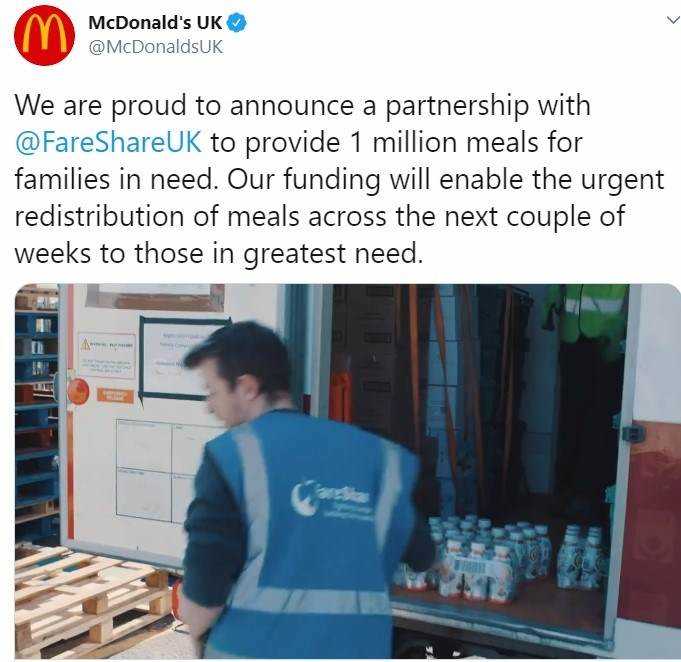Viewport: 681px width, 662px height.
Task: Click the tweet text about 1 million meals
Action: point(339,179)
